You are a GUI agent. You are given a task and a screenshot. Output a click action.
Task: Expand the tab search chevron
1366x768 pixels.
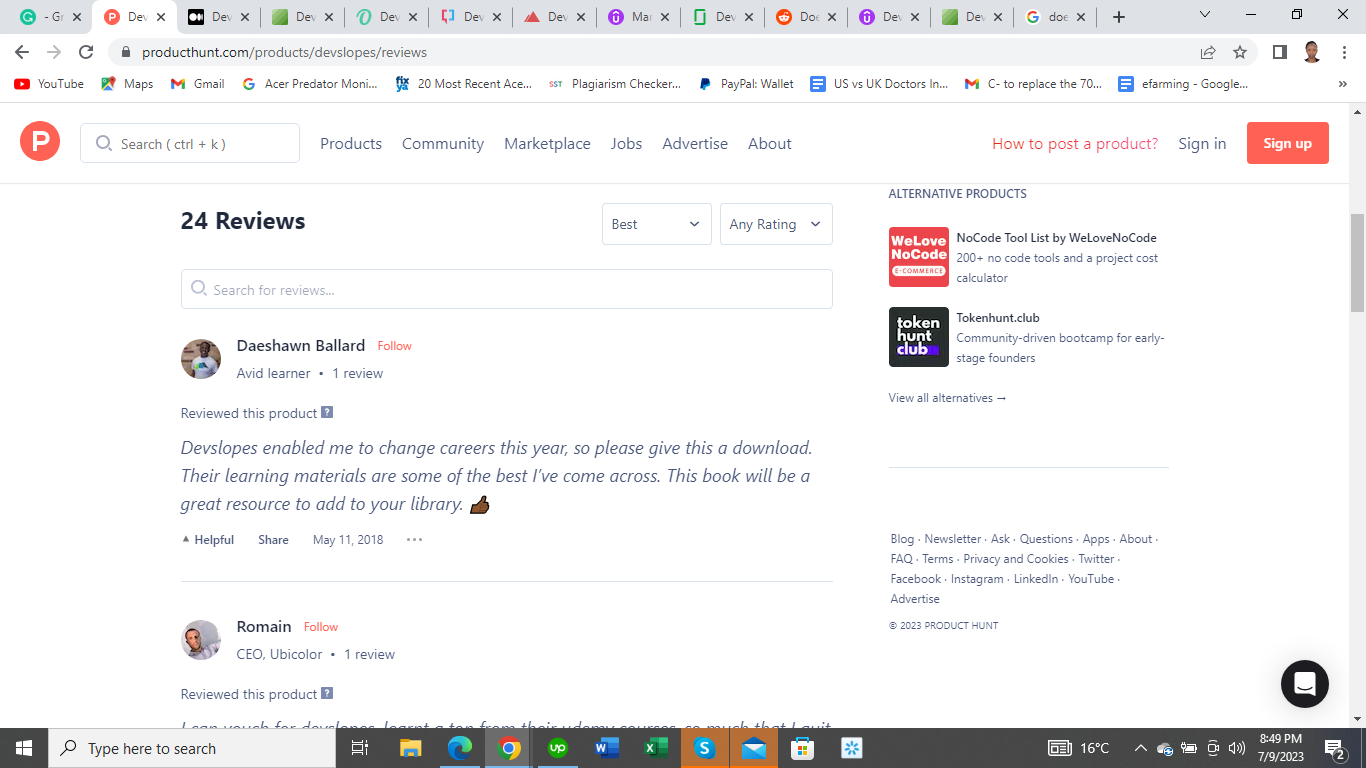click(1205, 16)
